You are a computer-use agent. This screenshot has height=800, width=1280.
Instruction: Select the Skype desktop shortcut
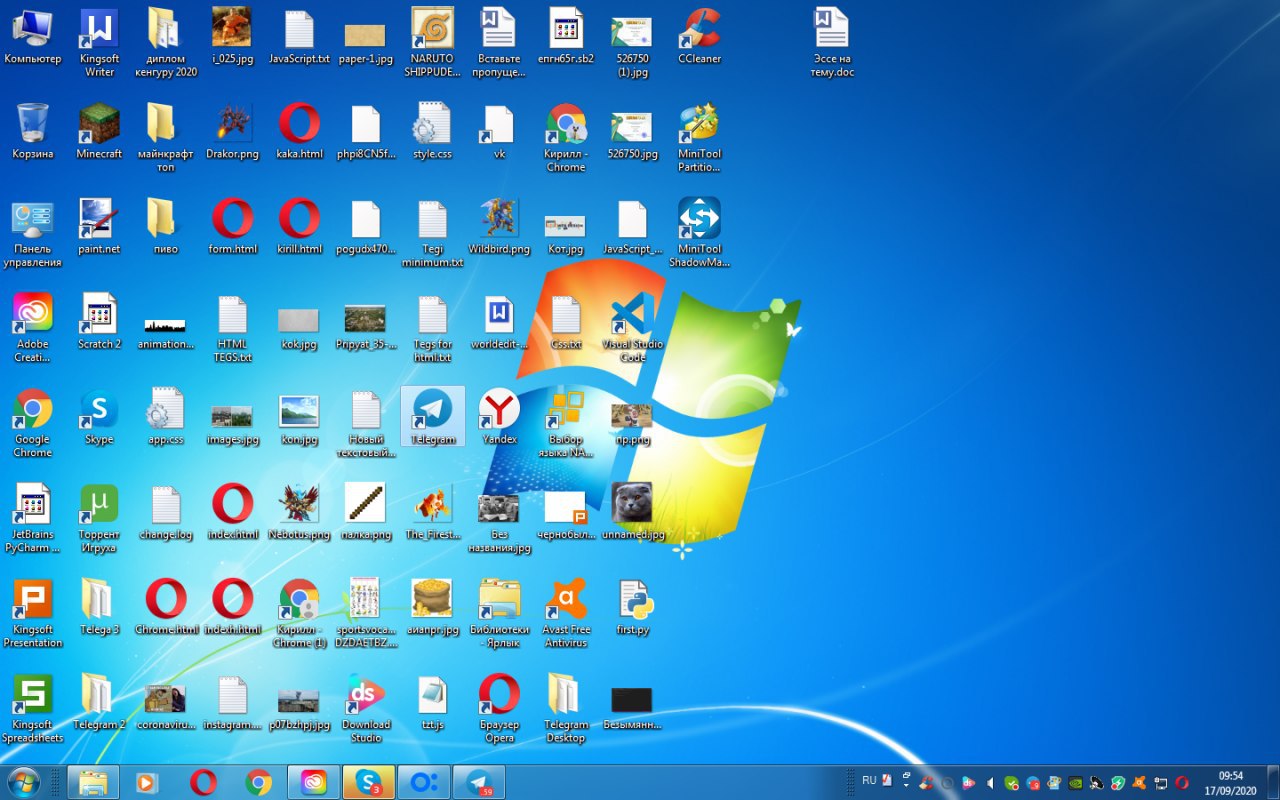[x=99, y=416]
